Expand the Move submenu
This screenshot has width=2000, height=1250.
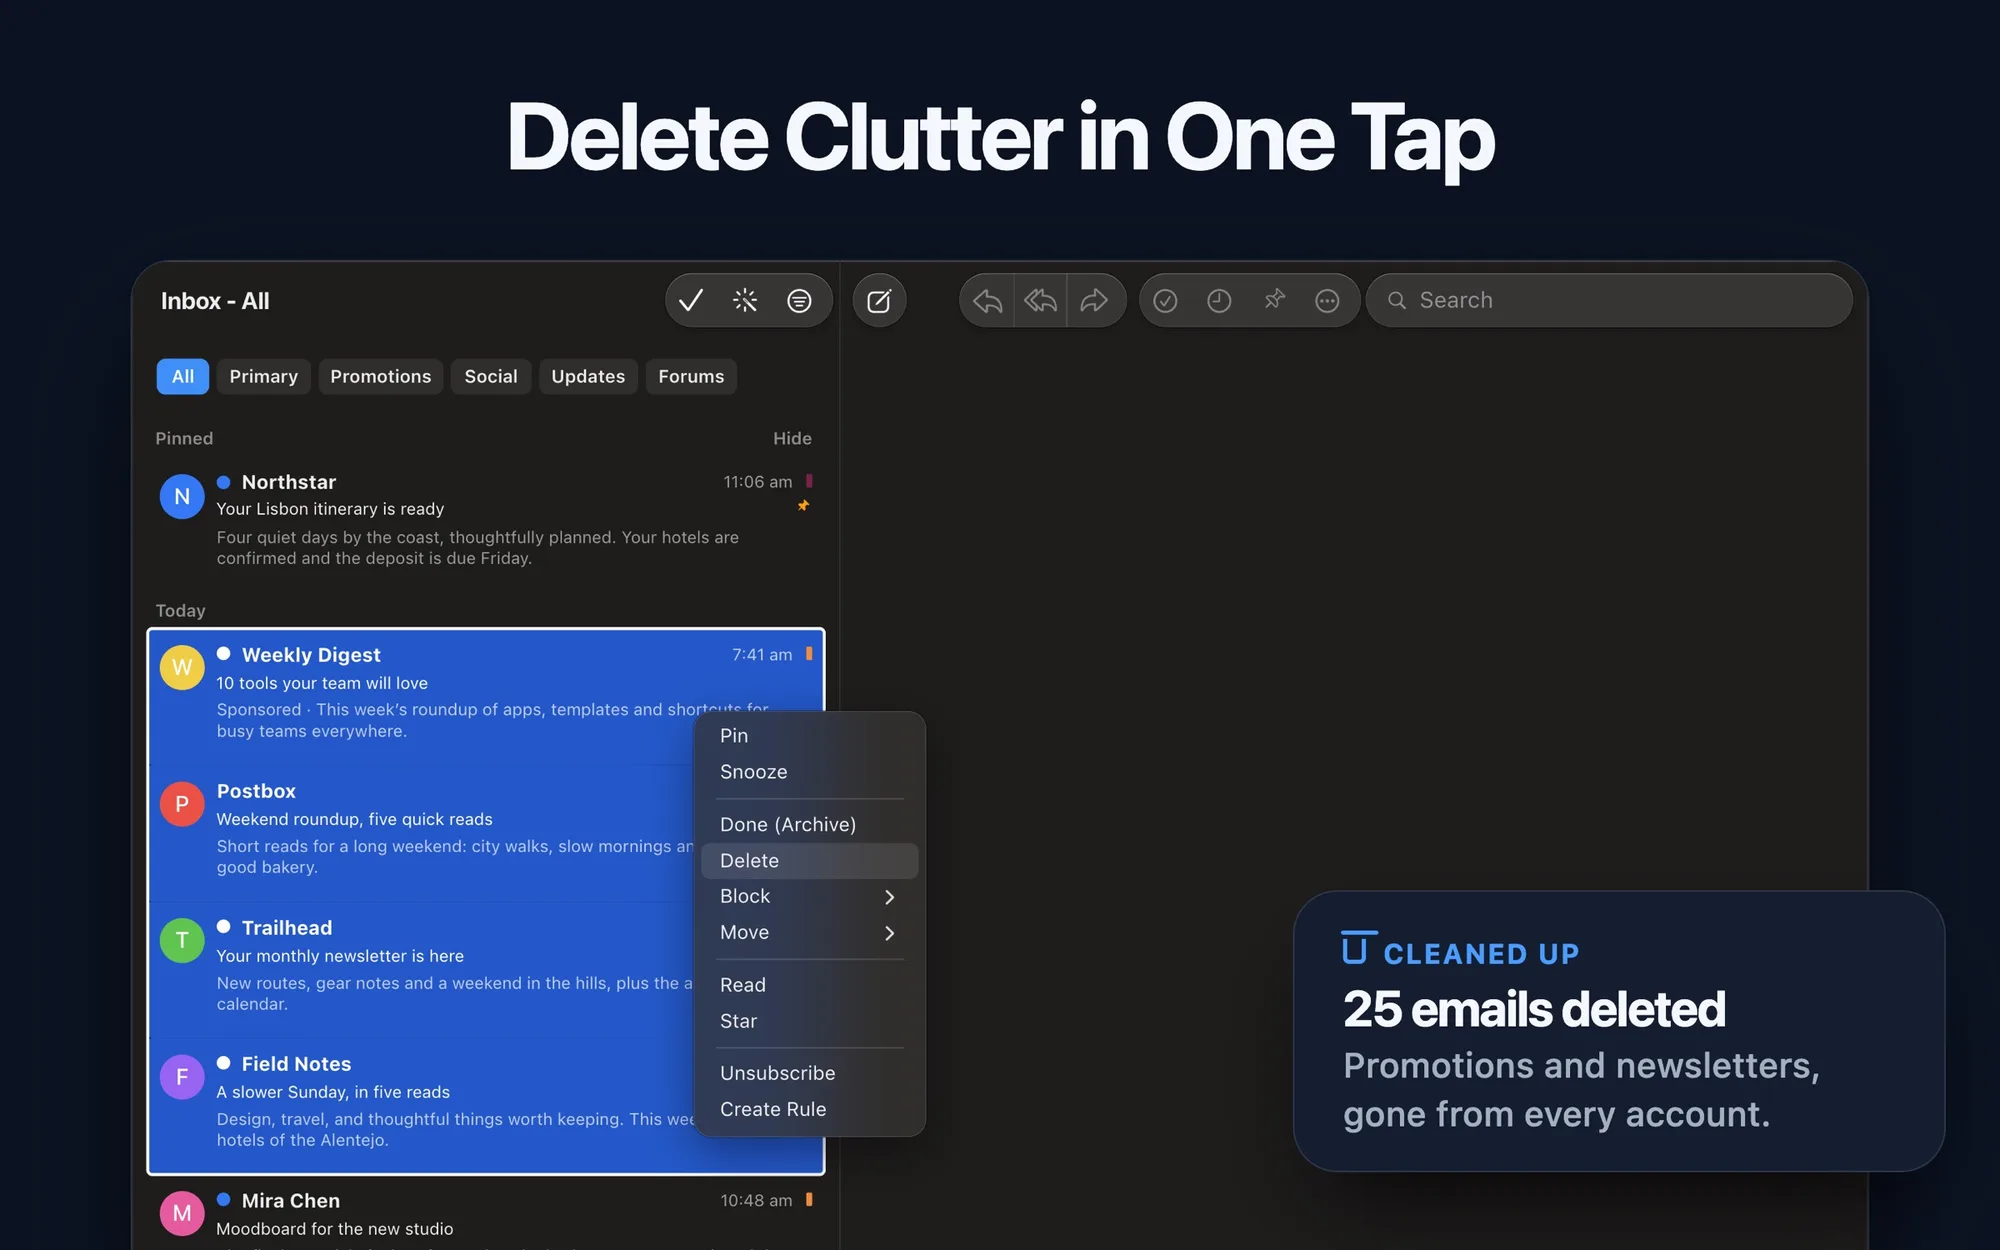(x=810, y=933)
